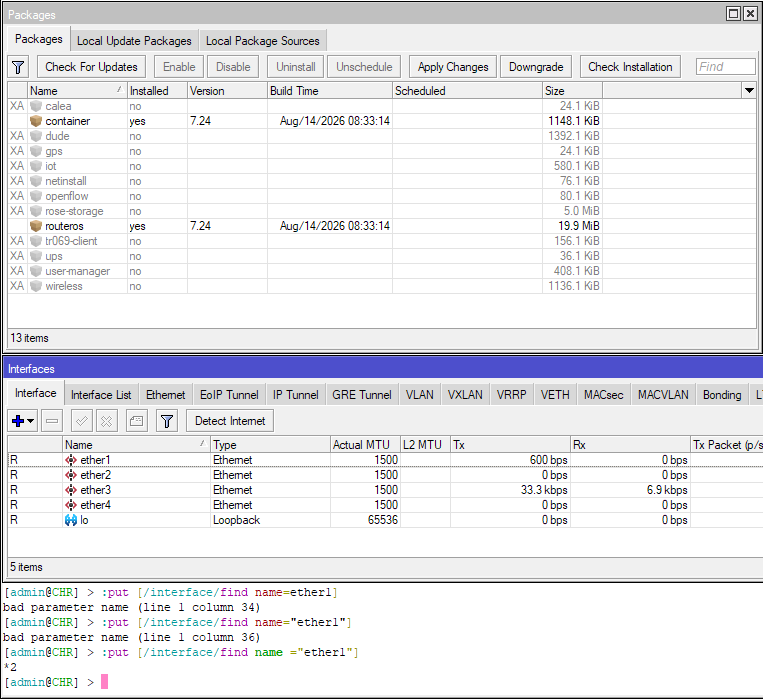Click the netinstall package icon
The width and height of the screenshot is (763, 699).
coord(36,181)
